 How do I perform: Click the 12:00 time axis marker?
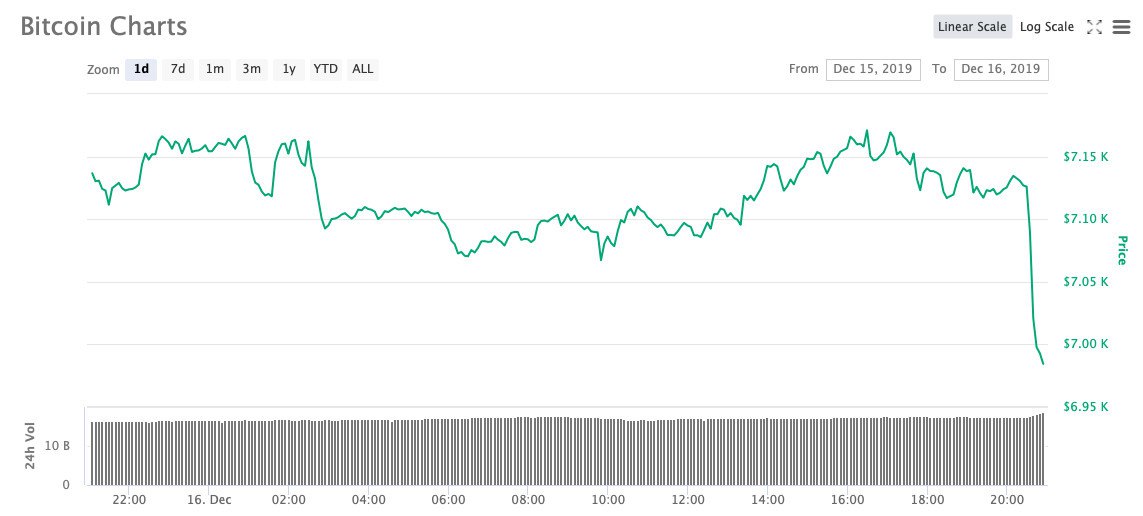[688, 499]
